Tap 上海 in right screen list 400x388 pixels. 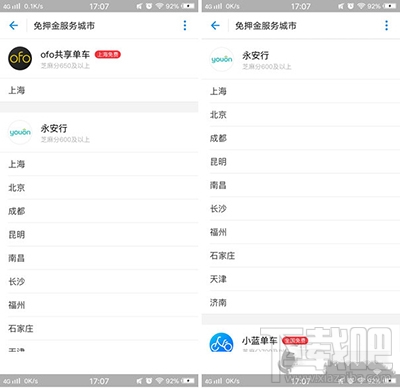point(301,91)
